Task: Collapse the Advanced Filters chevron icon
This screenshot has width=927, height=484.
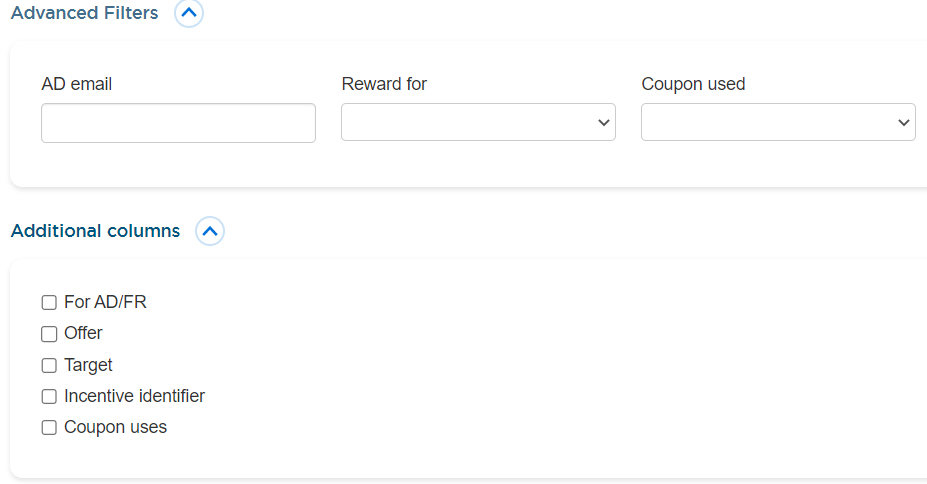Action: 189,12
